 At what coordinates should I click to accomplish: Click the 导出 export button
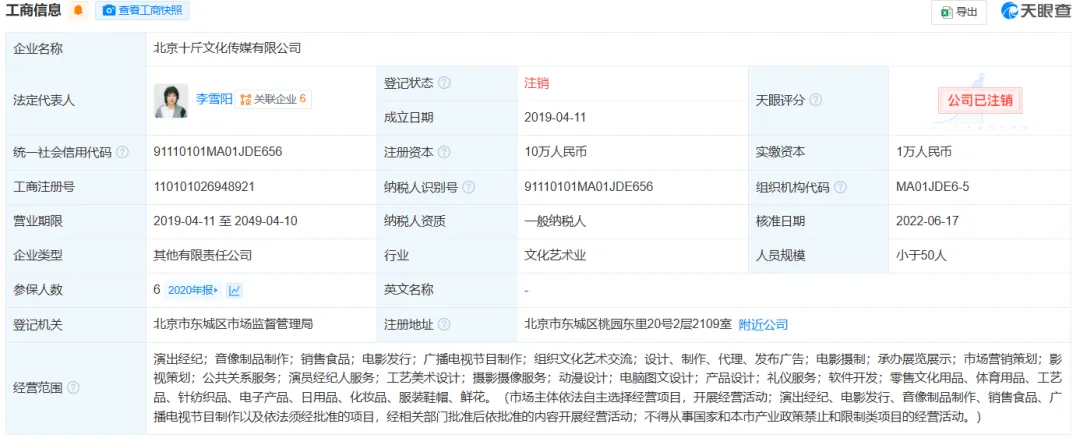coord(958,12)
